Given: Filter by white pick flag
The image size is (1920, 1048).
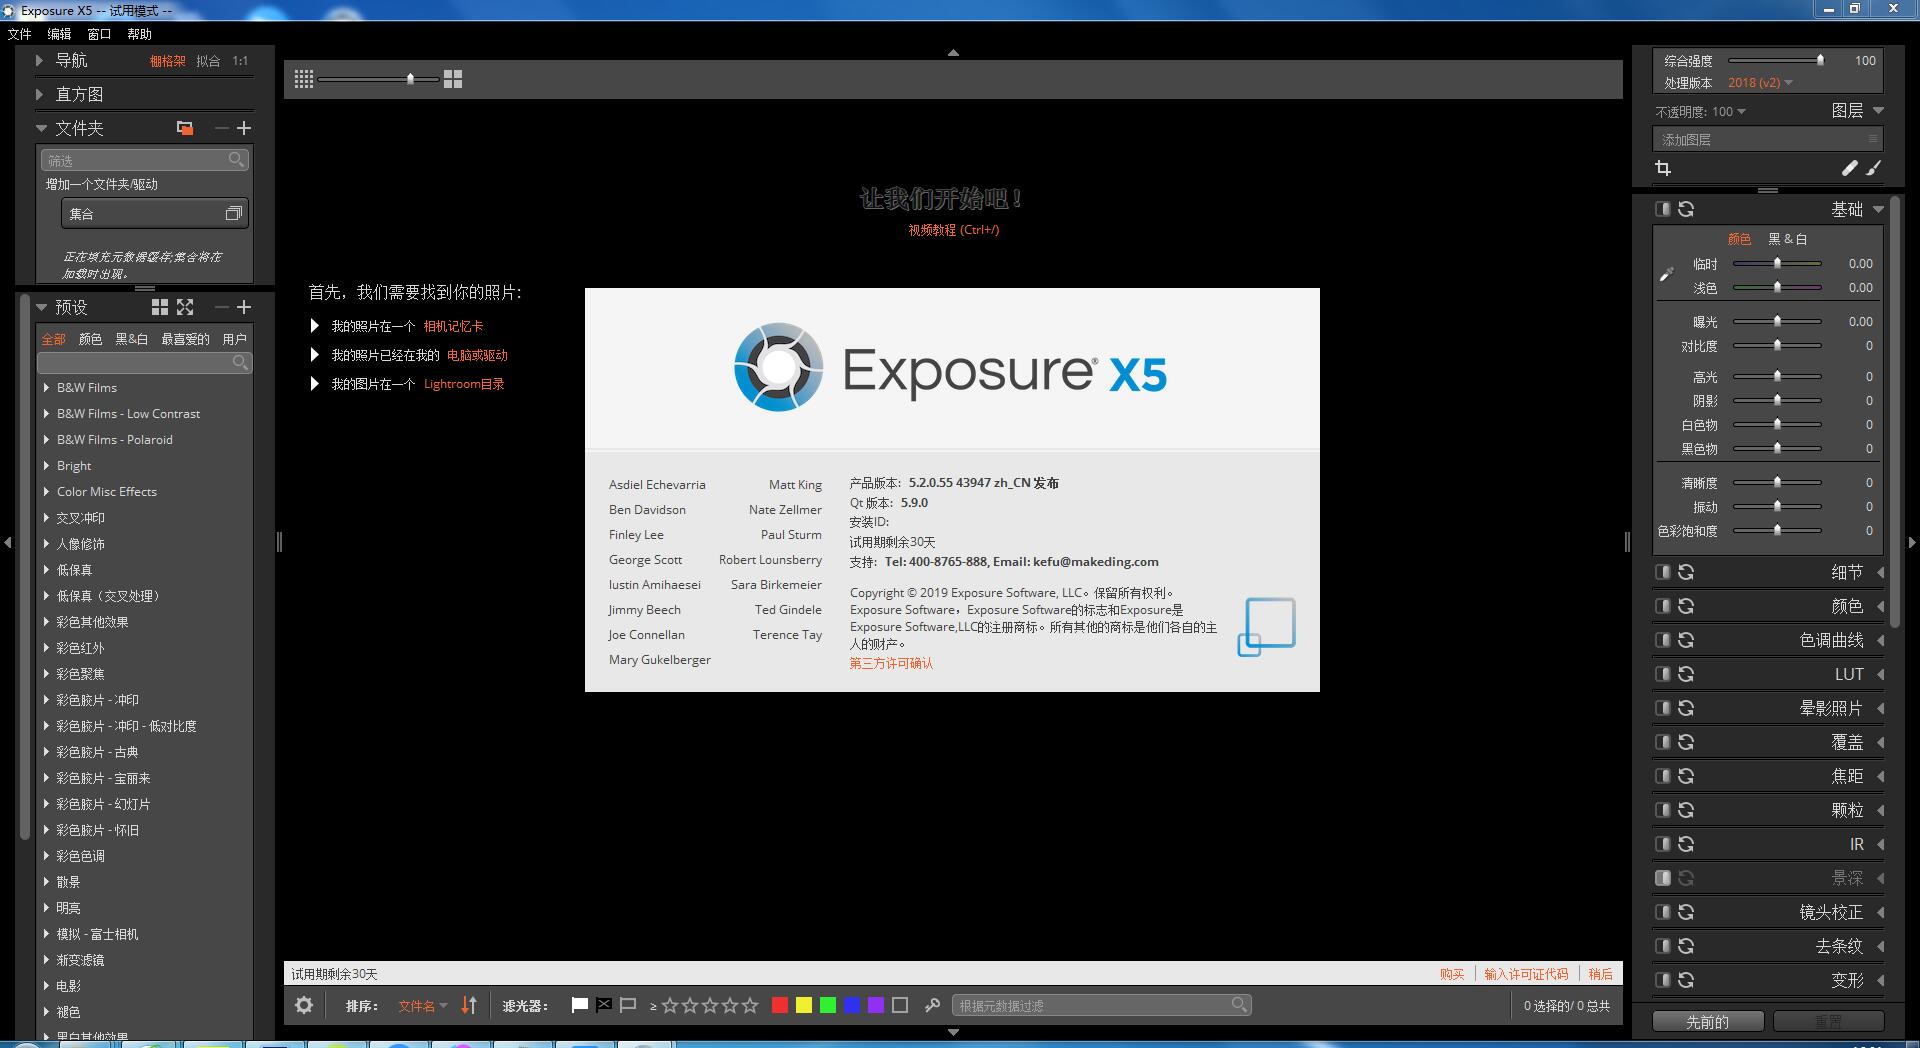Looking at the screenshot, I should coord(579,1005).
